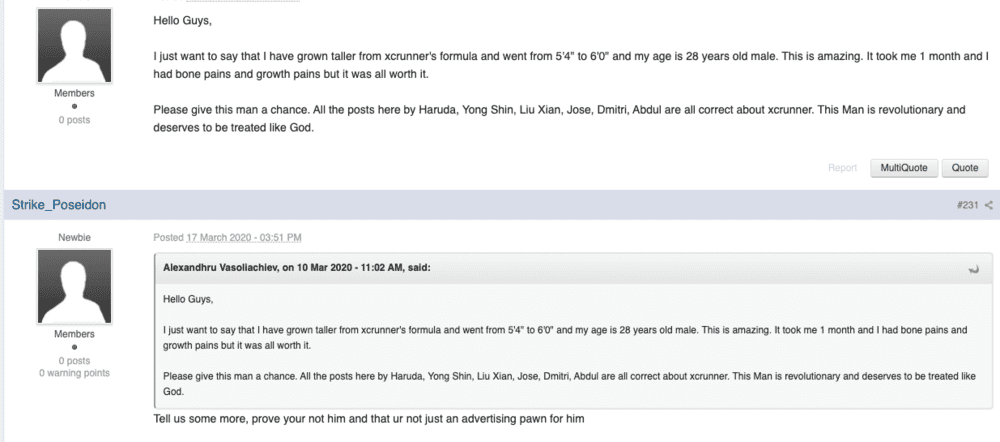Open the 0 warning points link
This screenshot has width=1000, height=442.
[x=75, y=373]
